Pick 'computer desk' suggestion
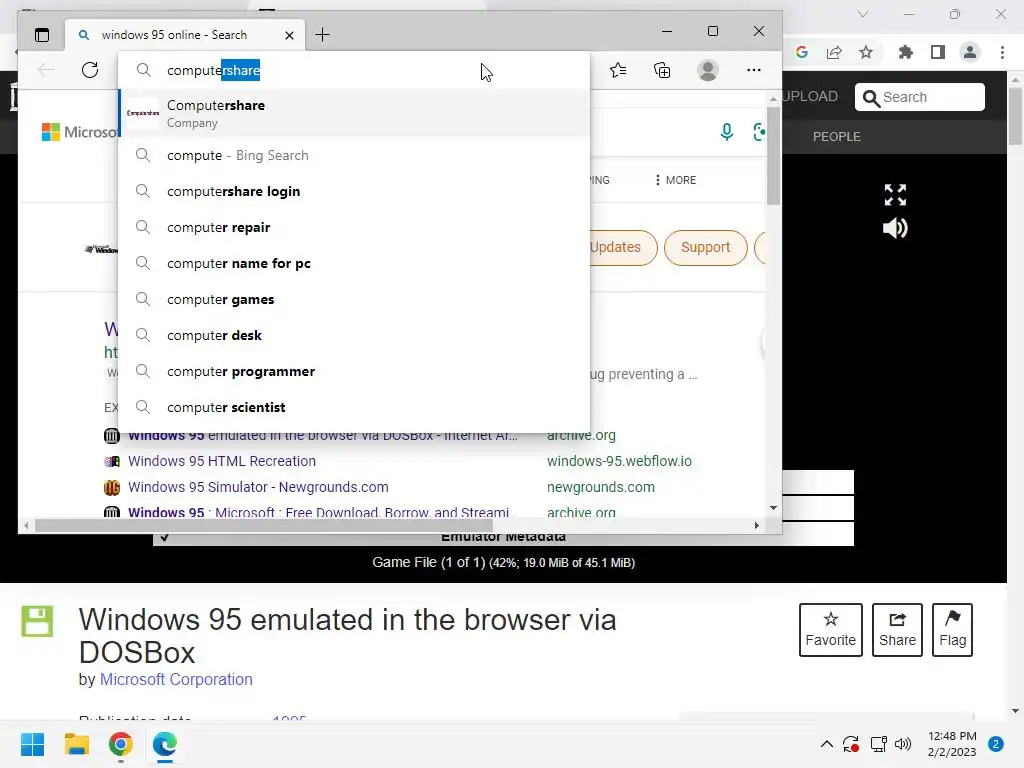 [x=355, y=335]
